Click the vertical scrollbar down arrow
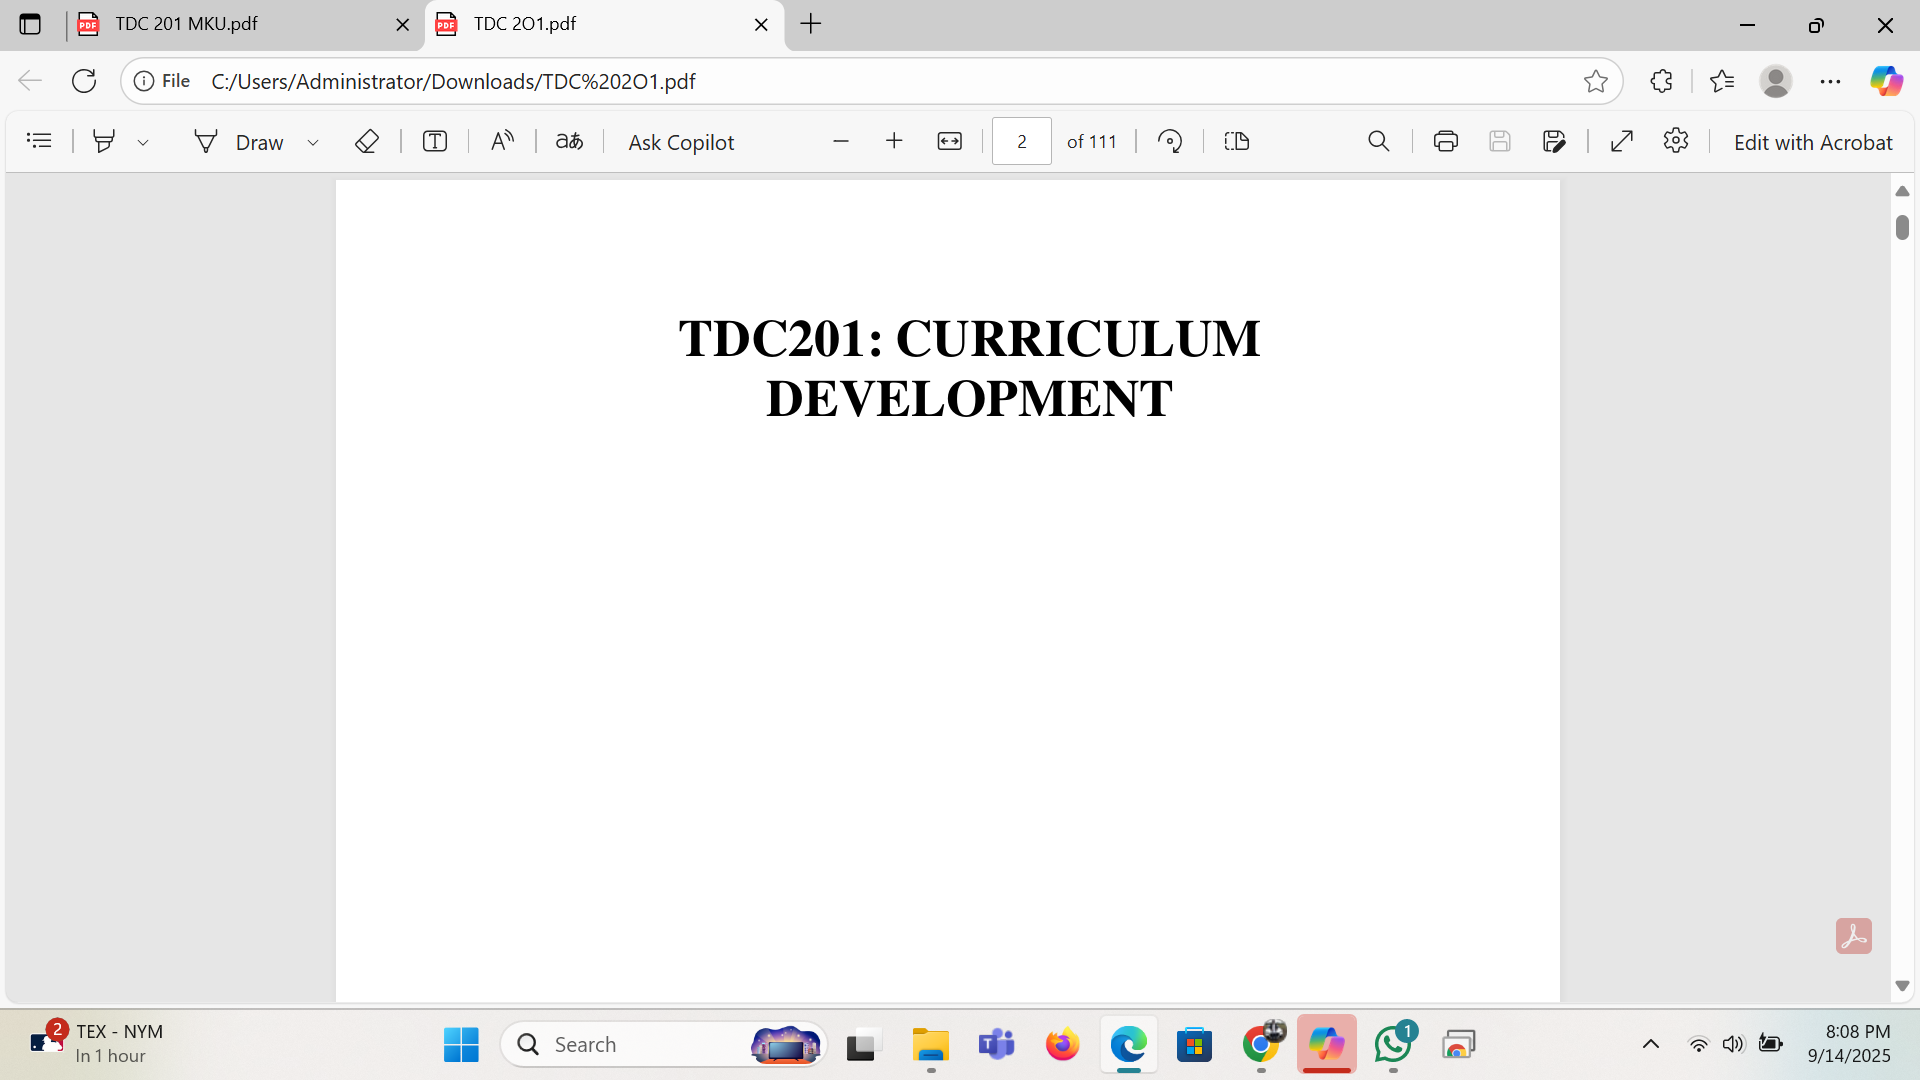This screenshot has width=1920, height=1080. point(1902,986)
